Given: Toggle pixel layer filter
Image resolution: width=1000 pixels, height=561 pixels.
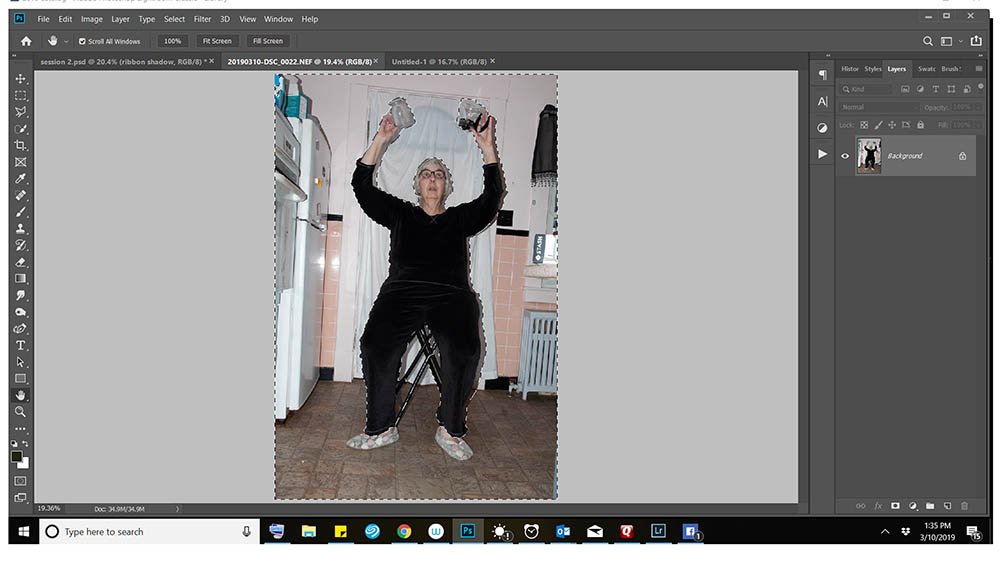Looking at the screenshot, I should pos(905,89).
